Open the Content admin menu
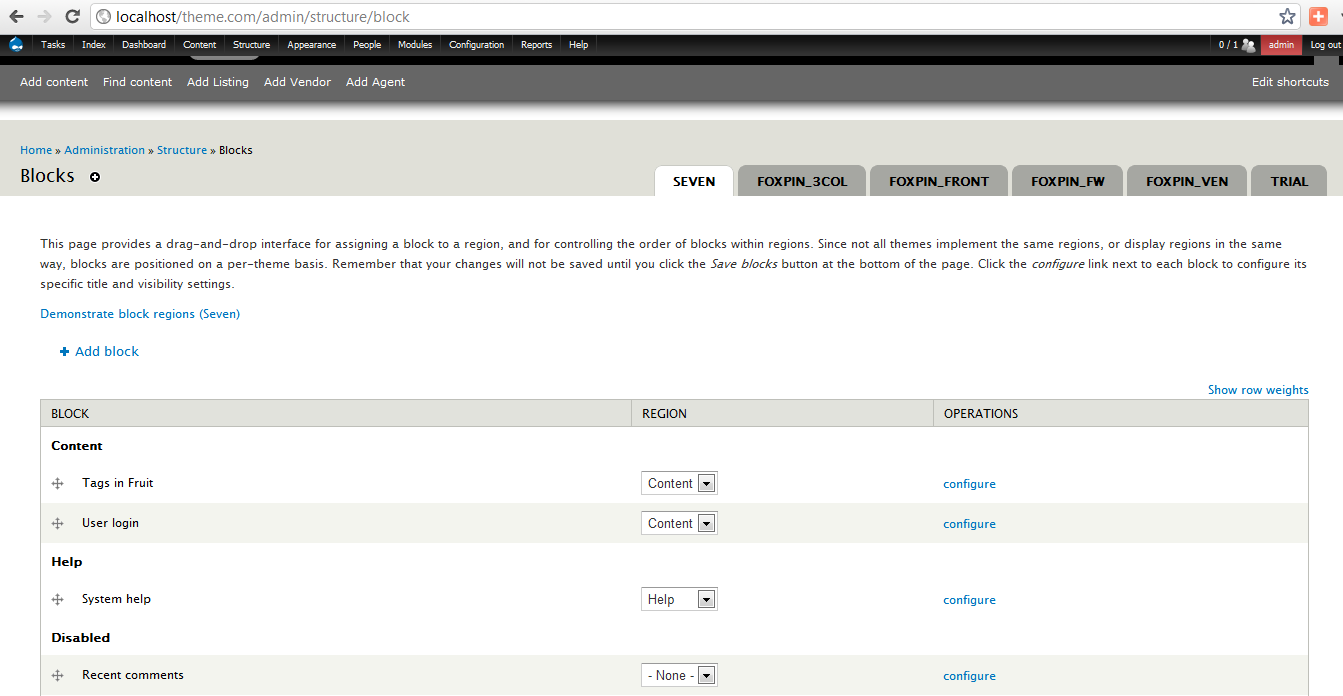The image size is (1343, 696). (x=200, y=44)
